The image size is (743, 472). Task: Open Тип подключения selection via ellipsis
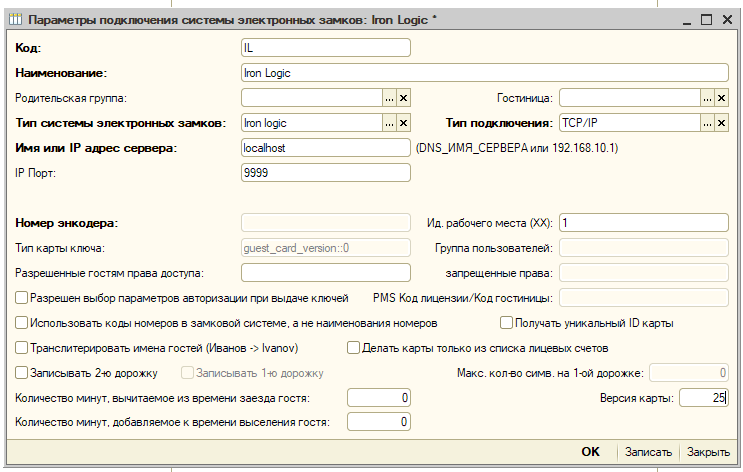click(707, 123)
